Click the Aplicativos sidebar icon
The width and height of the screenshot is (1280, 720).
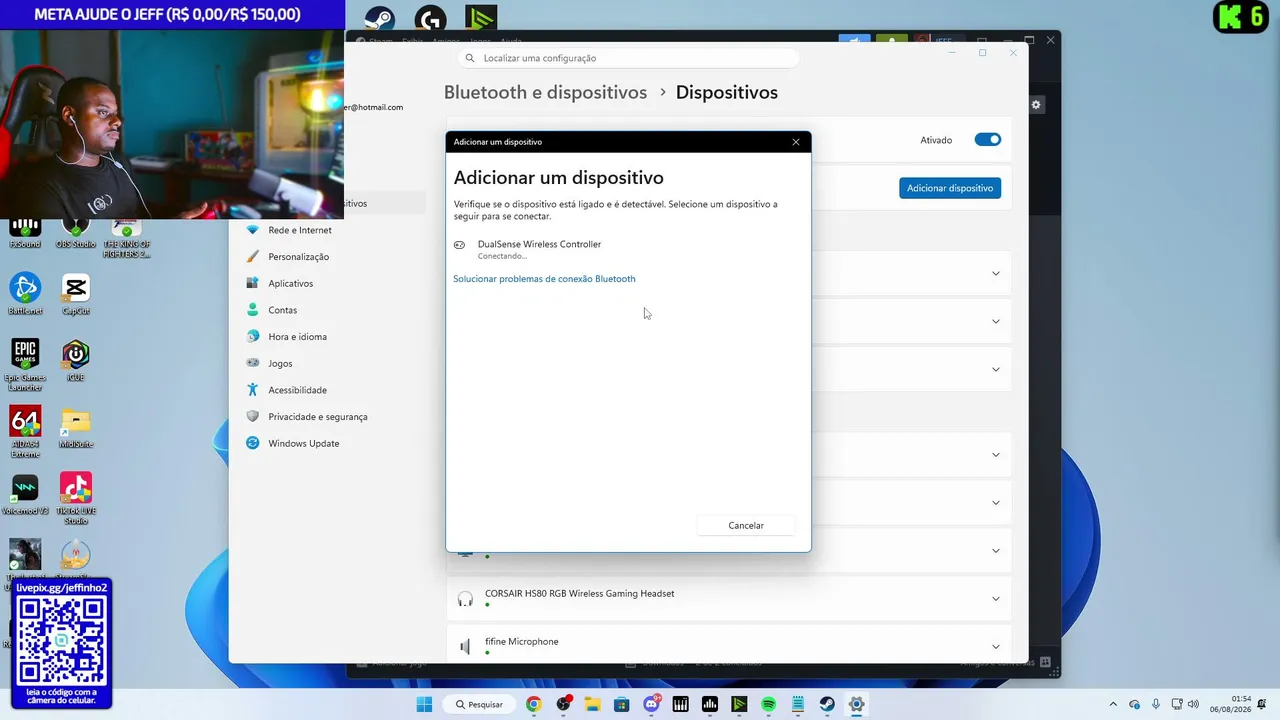click(252, 283)
